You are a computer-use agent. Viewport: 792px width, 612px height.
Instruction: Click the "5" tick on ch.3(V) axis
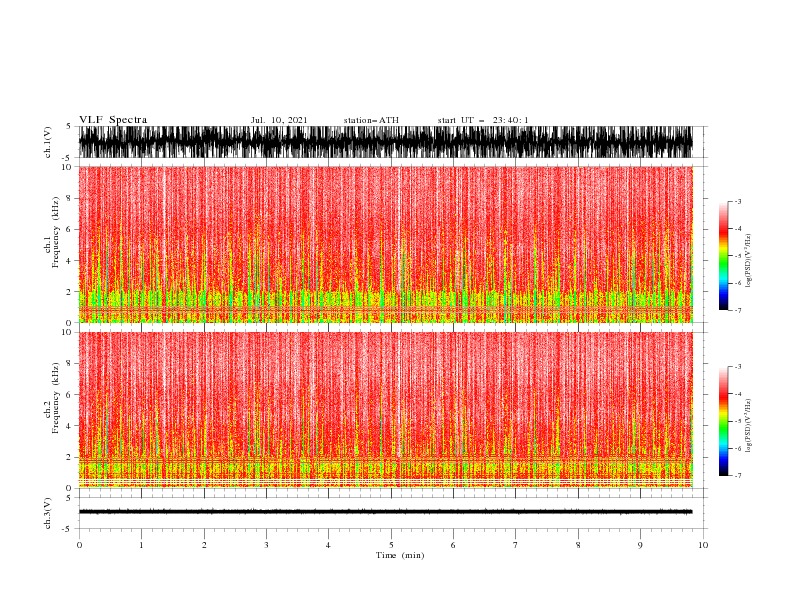pos(69,498)
